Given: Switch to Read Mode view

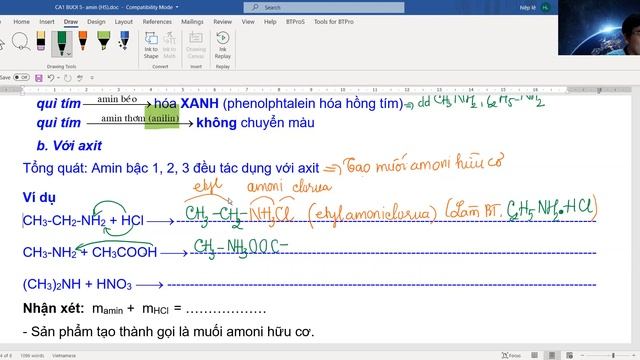Looking at the screenshot, I should pyautogui.click(x=534, y=356).
